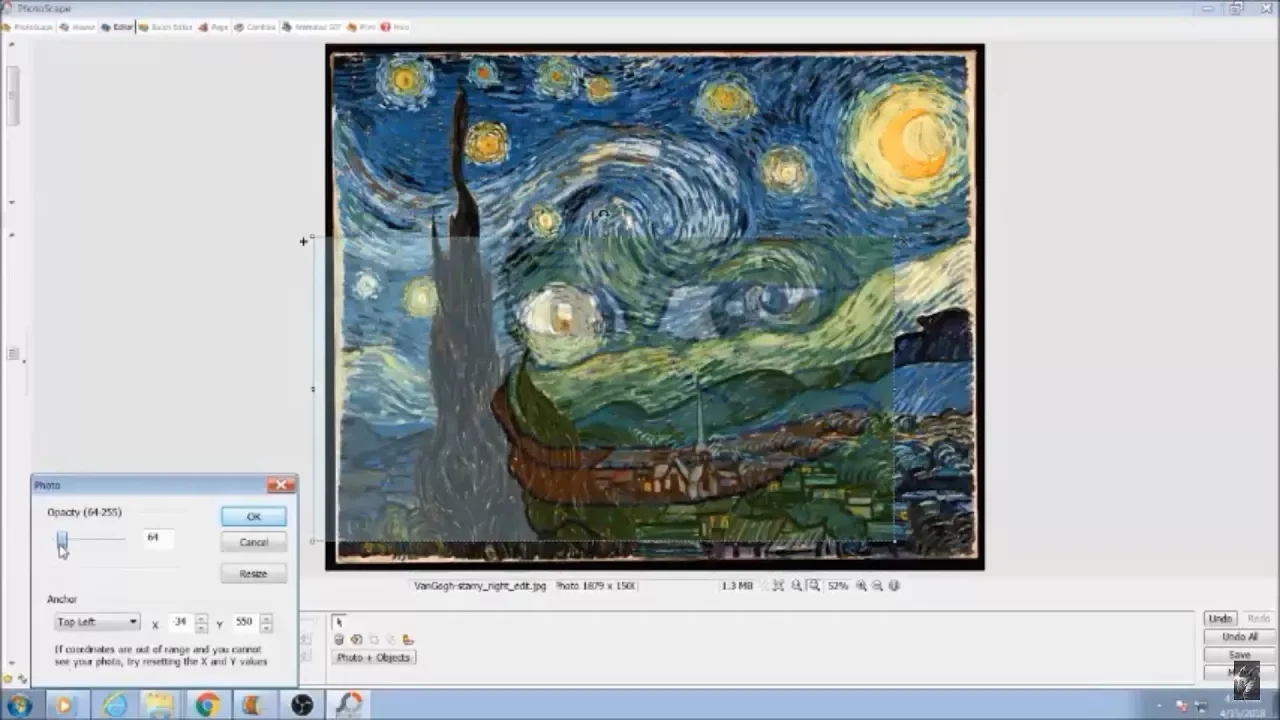Screen dimensions: 1280x720
Task: Open Windows Media Player from the taskbar
Action: click(65, 705)
